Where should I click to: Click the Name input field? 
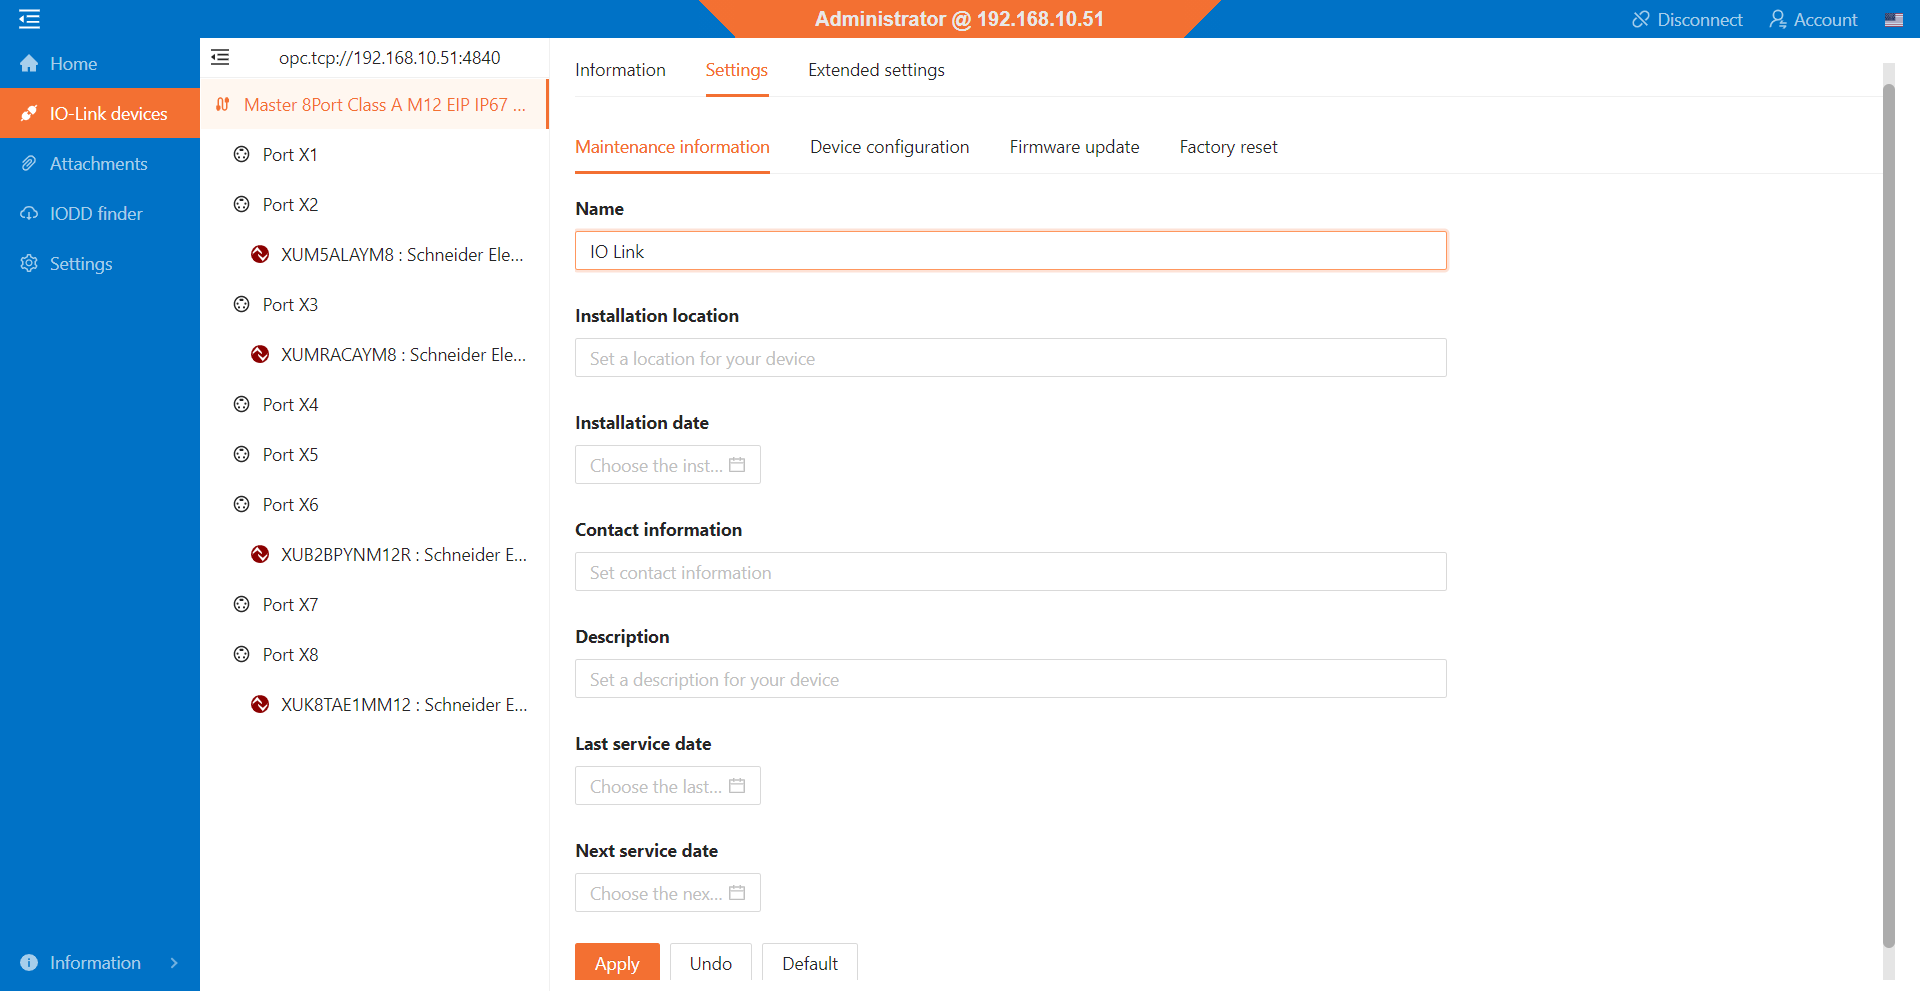(x=1010, y=251)
